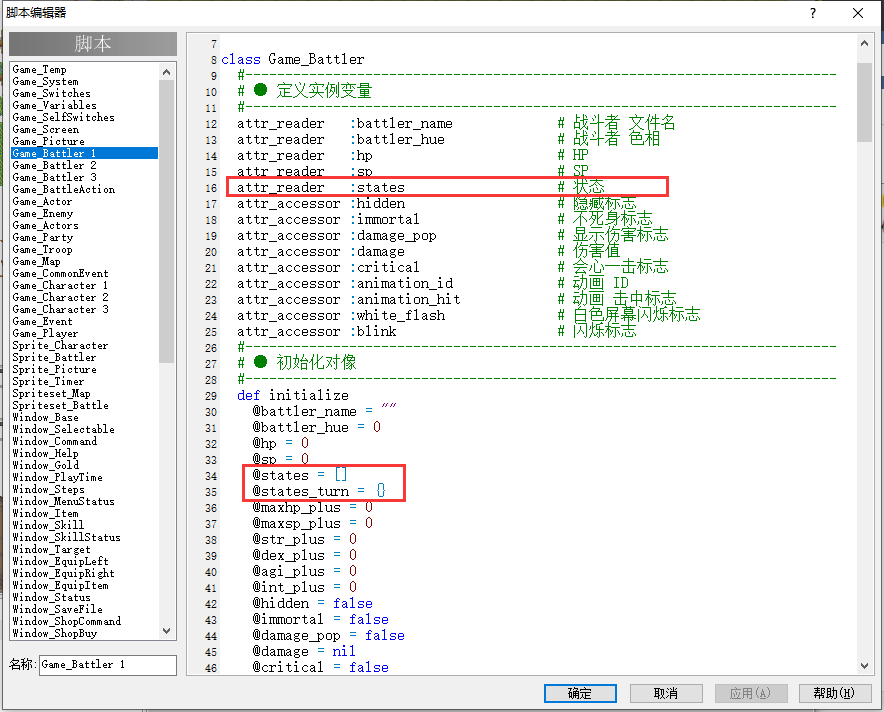Viewport: 884px width, 712px height.
Task: Click the script name input field
Action: 108,665
